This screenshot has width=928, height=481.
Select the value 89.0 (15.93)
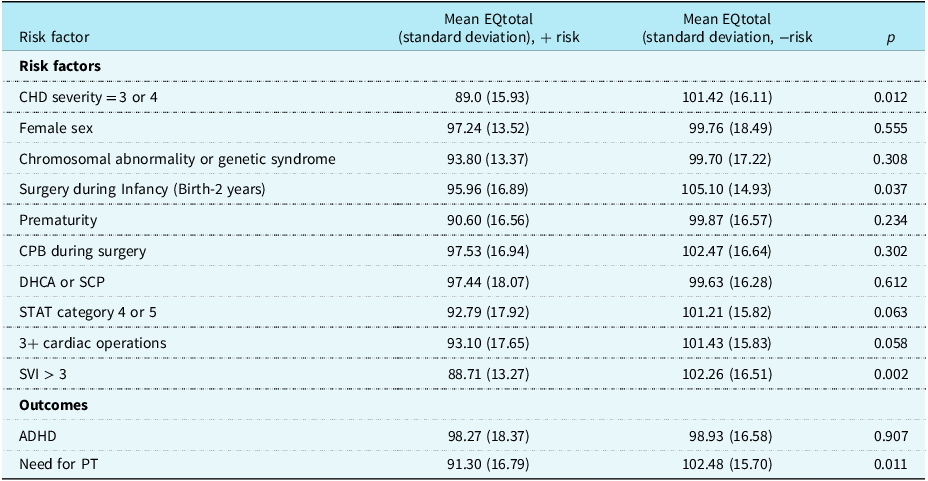(492, 97)
